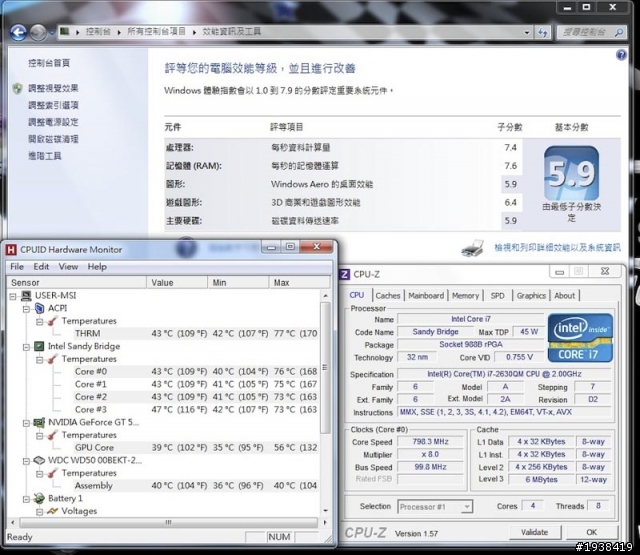The width and height of the screenshot is (640, 555).
Task: Switch to the Mainboard tab in CPU-Z
Action: point(426,295)
